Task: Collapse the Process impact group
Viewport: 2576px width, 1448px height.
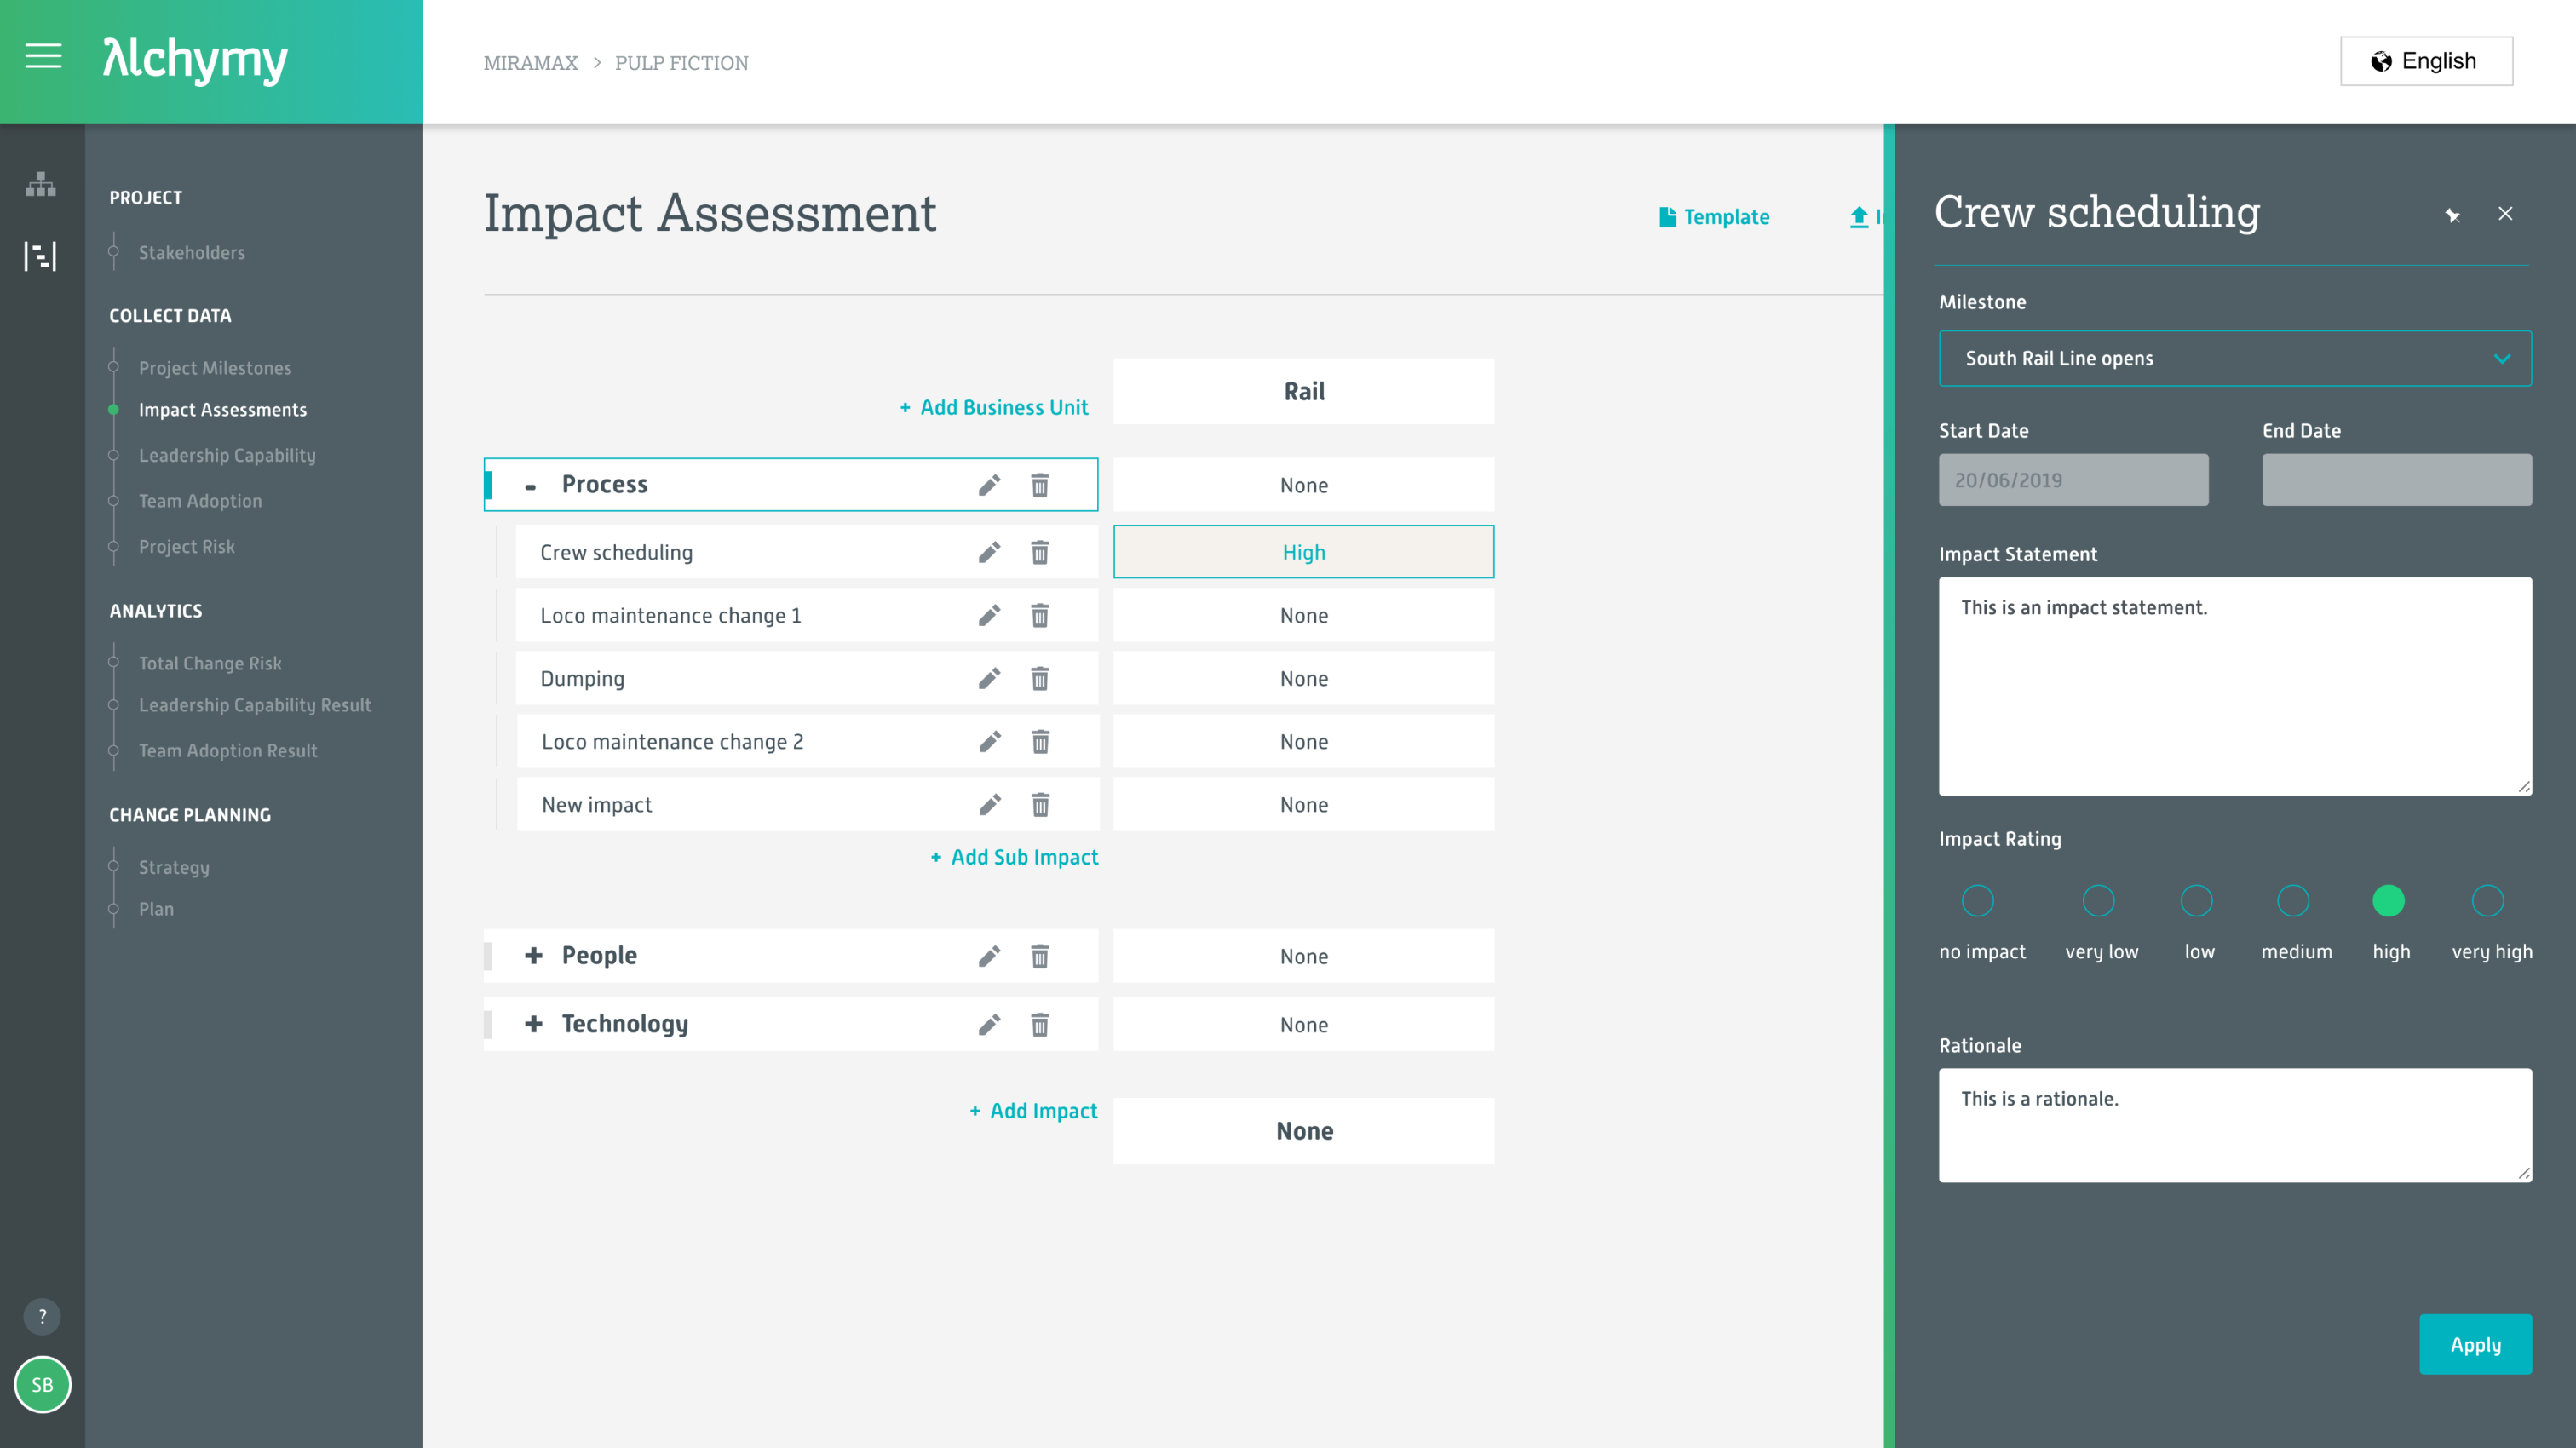Action: (x=531, y=485)
